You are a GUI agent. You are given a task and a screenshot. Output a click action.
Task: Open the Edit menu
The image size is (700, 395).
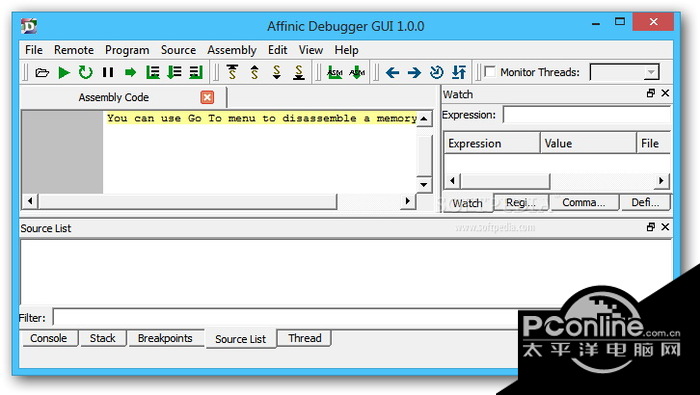278,50
